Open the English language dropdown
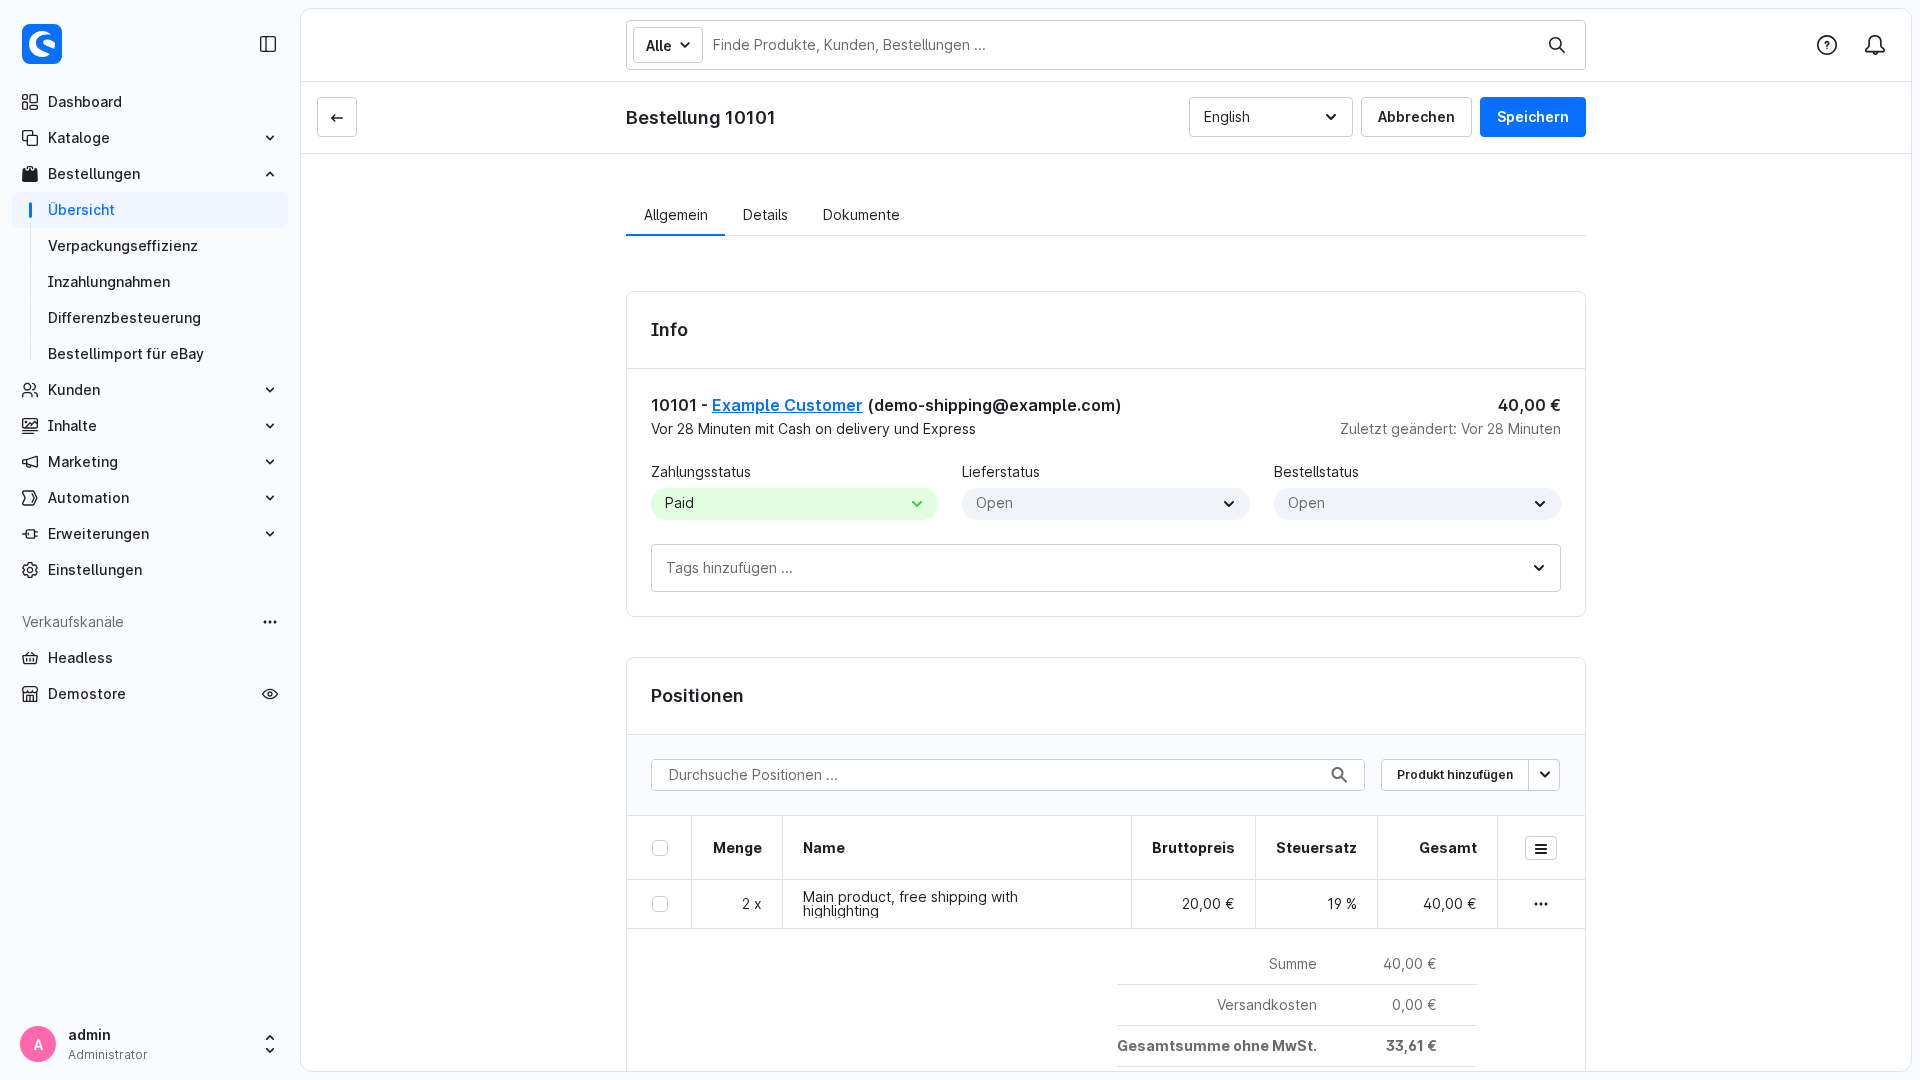The height and width of the screenshot is (1080, 1920). (1271, 117)
